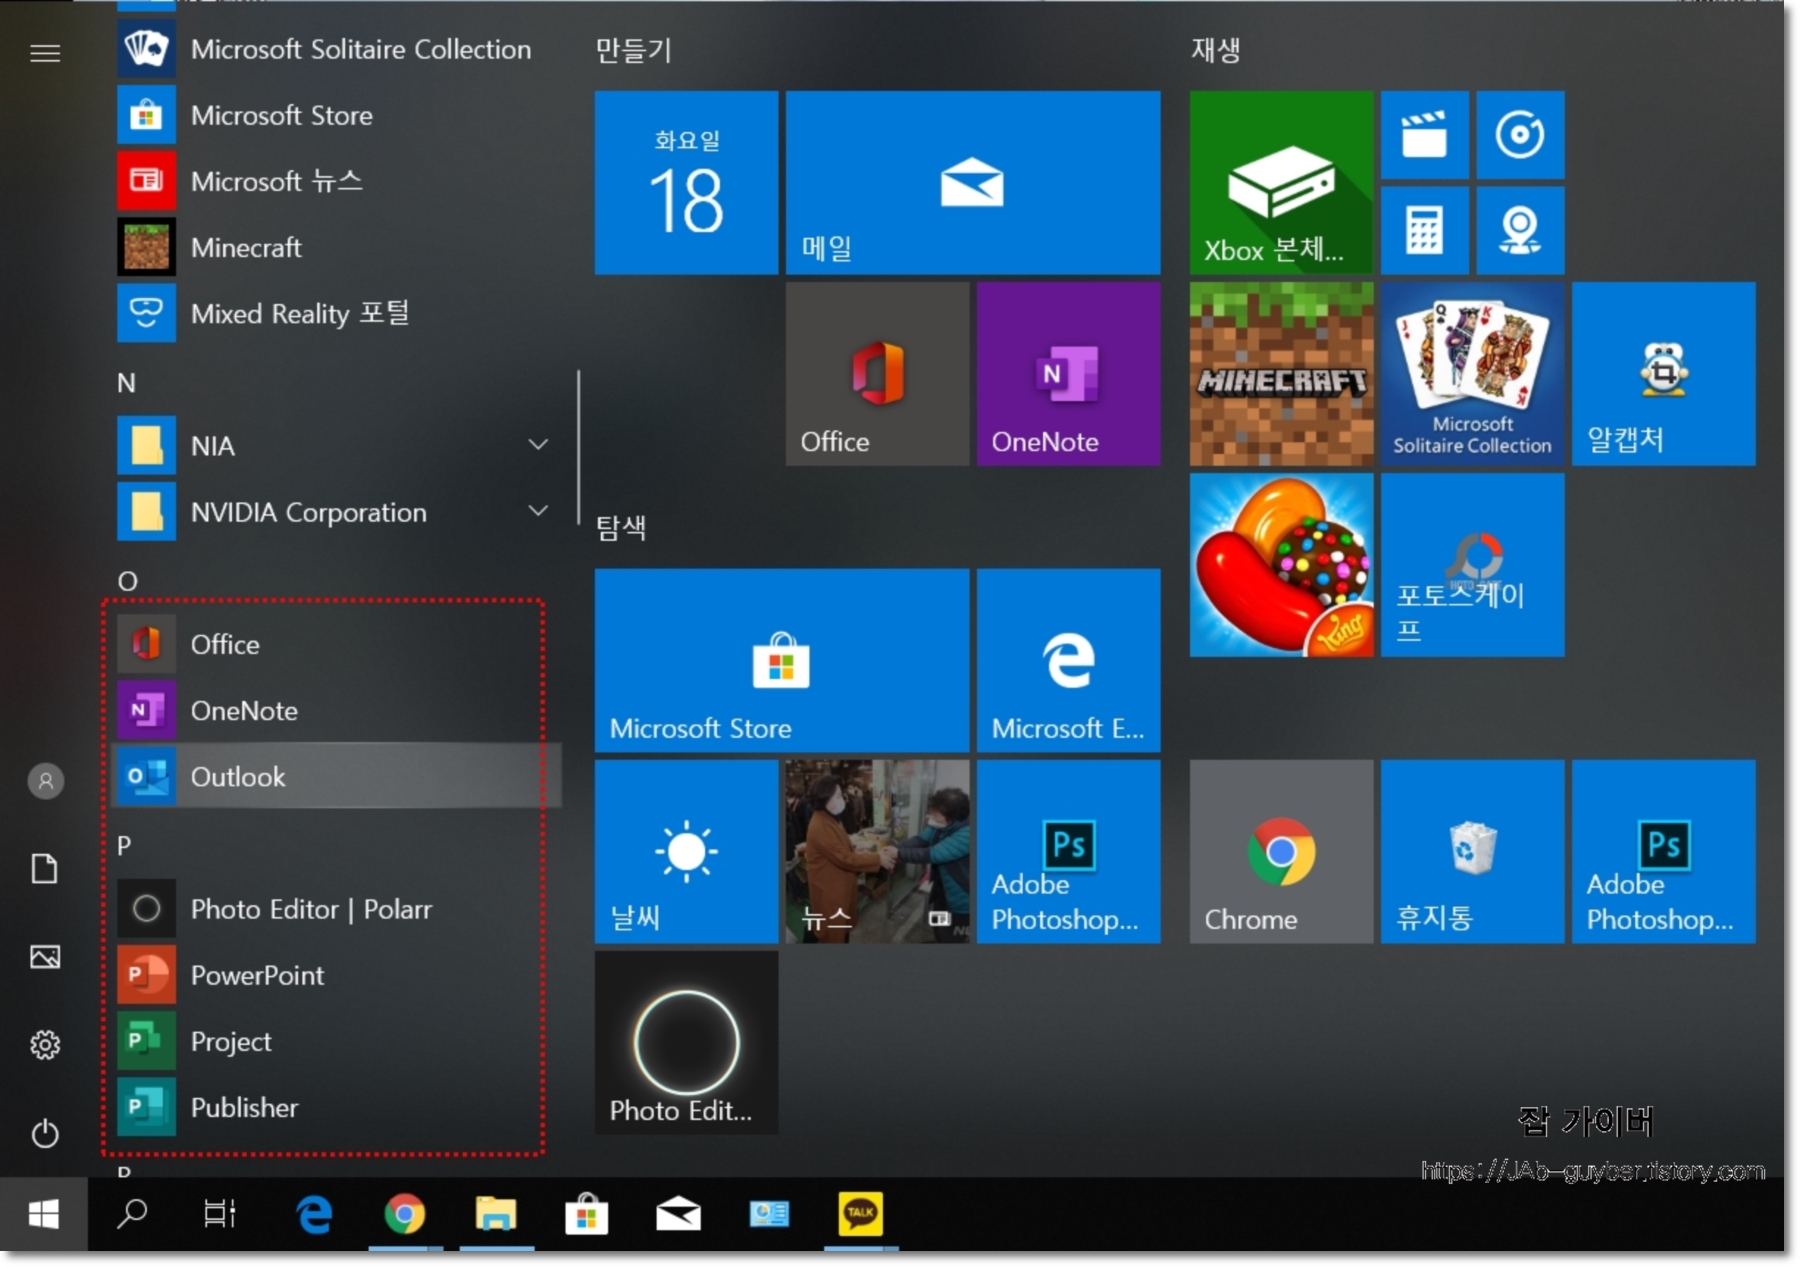
Task: Open the Candy Crush tile
Action: [1281, 565]
